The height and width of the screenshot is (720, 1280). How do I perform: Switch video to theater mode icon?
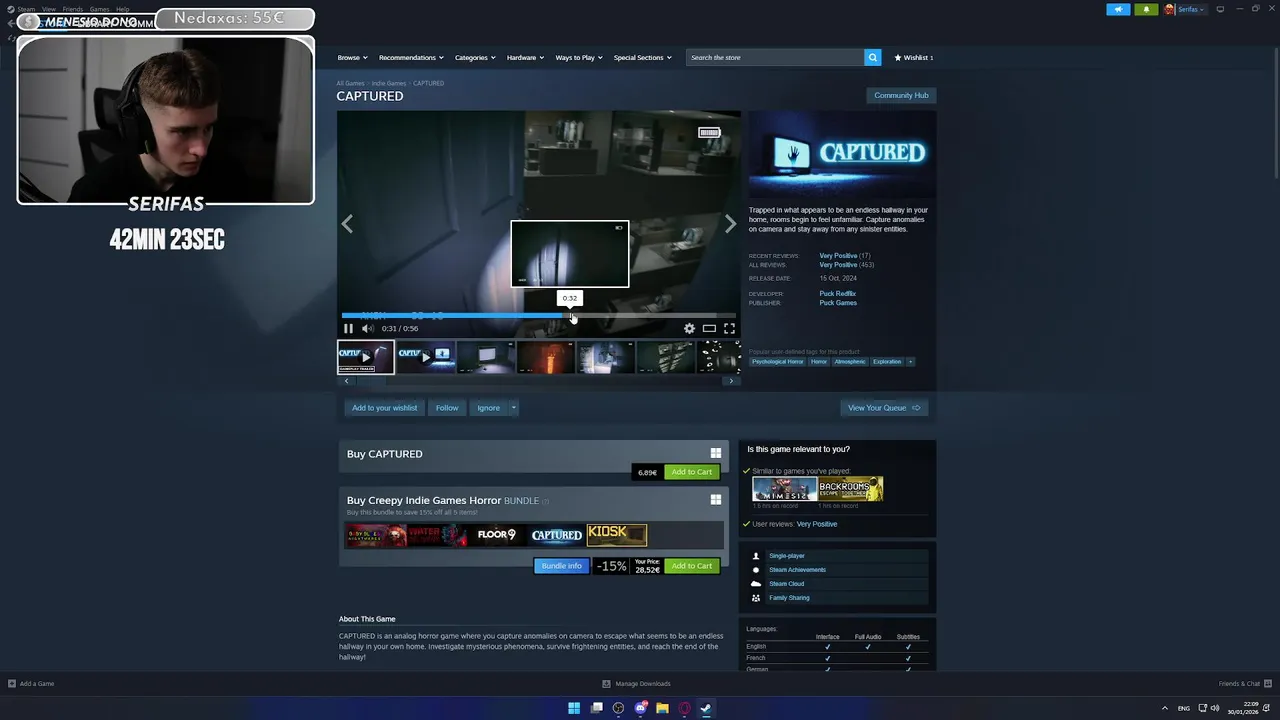click(x=709, y=328)
